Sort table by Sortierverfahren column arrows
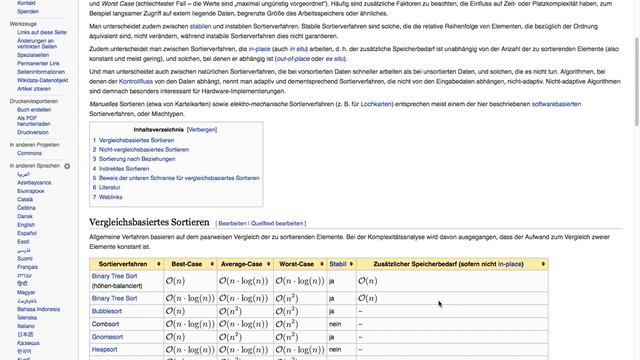 159,264
